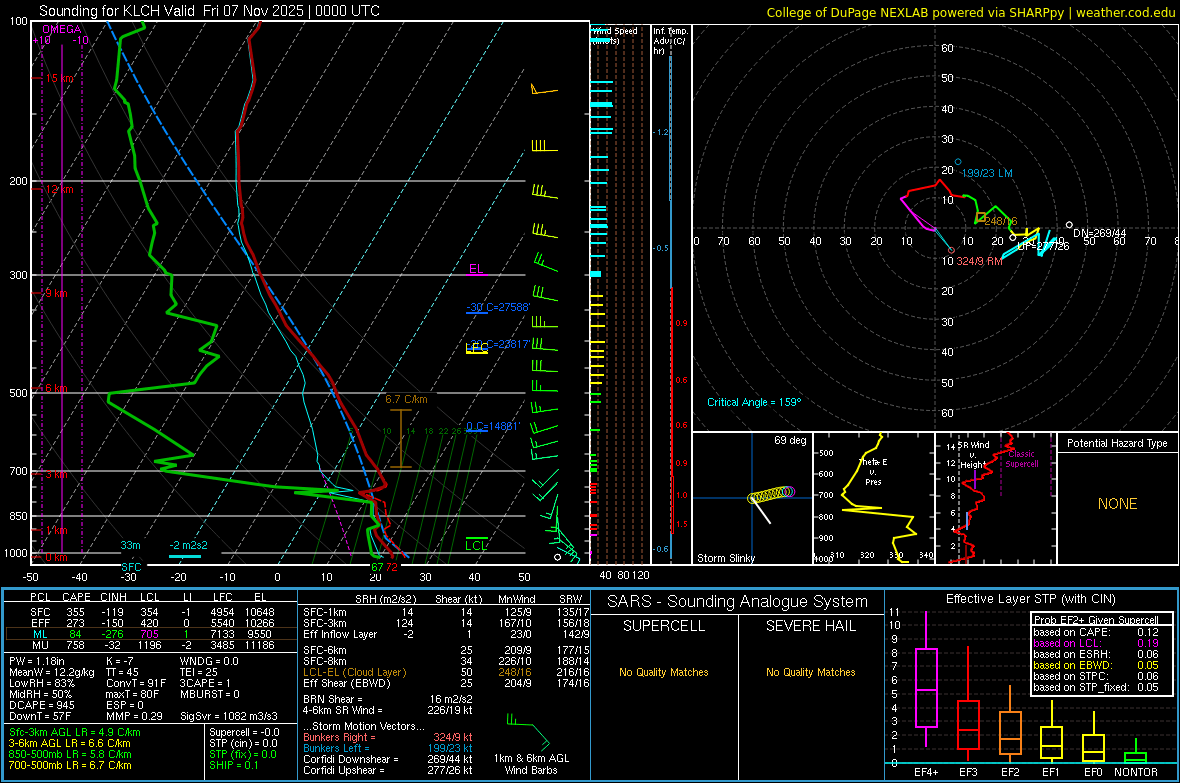Viewport: 1180px width, 783px height.
Task: Click the 'SR Wind v. Height' plot label
Action: [973, 455]
